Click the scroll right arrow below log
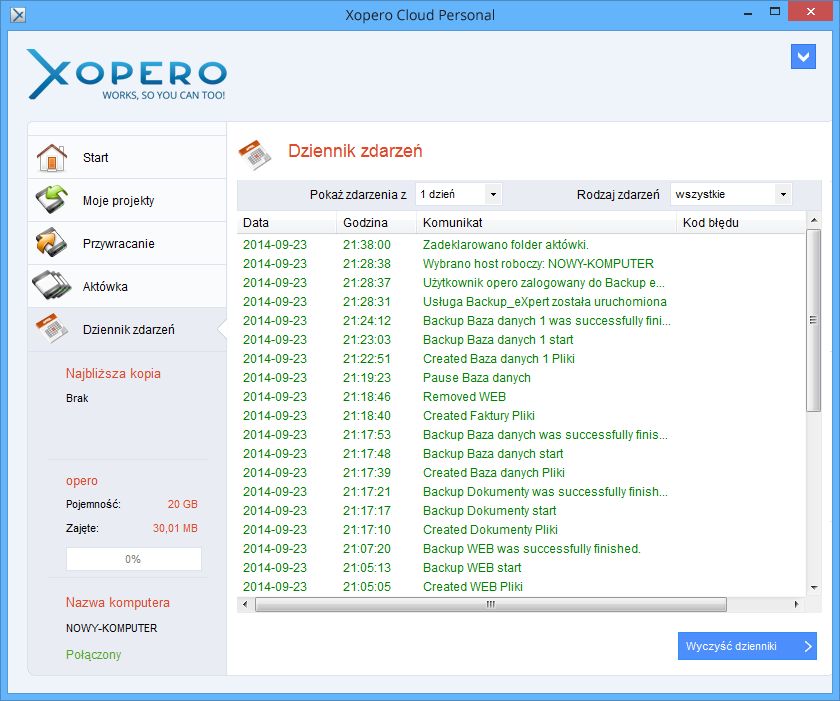The height and width of the screenshot is (701, 840). tap(797, 604)
